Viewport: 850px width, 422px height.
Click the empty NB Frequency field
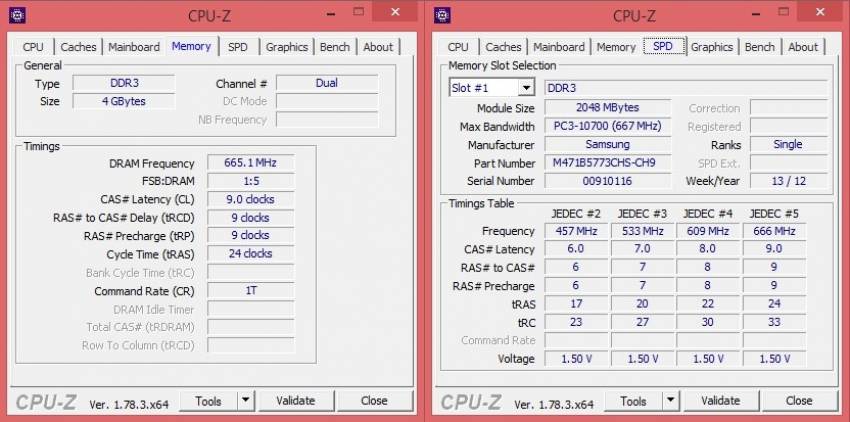(327, 119)
